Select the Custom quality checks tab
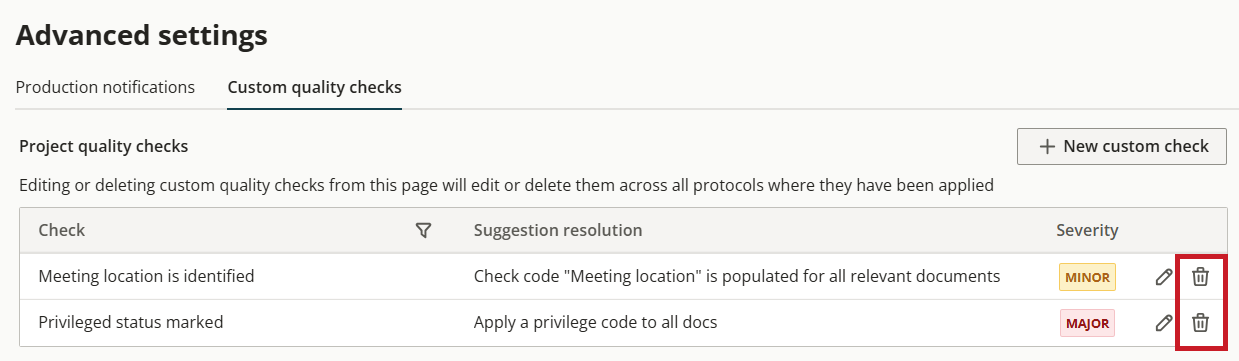Viewport: 1239px width, 361px height. click(314, 87)
